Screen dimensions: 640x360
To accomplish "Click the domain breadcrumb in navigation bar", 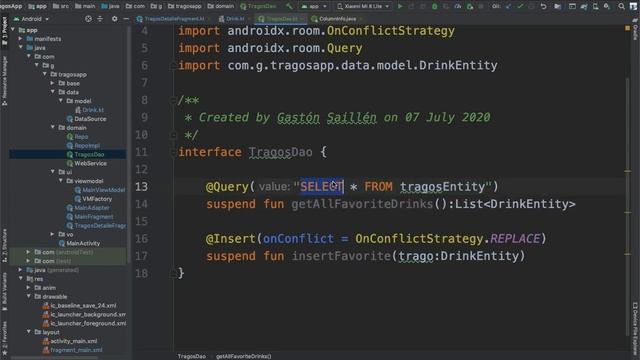I will (x=221, y=6).
